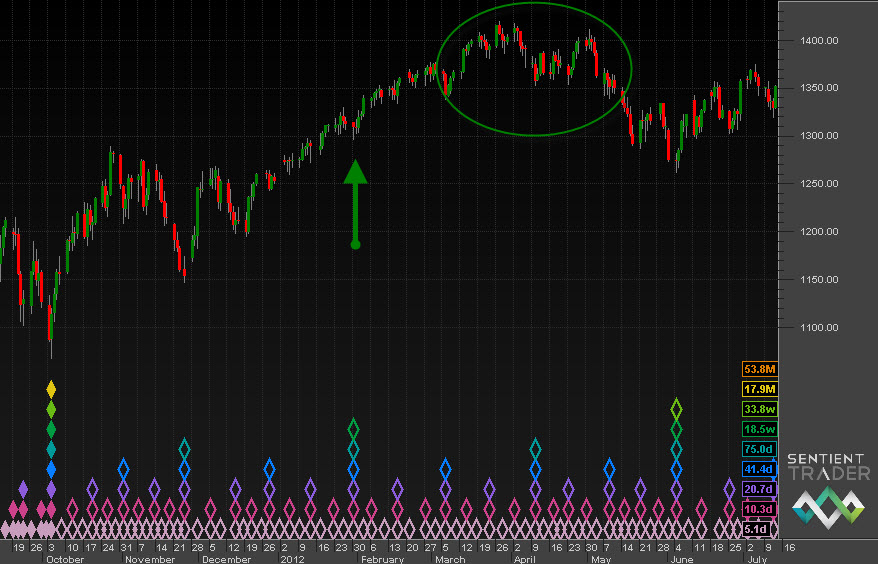
Task: Click the solid yellow diamond above October 3
Action: (51, 388)
